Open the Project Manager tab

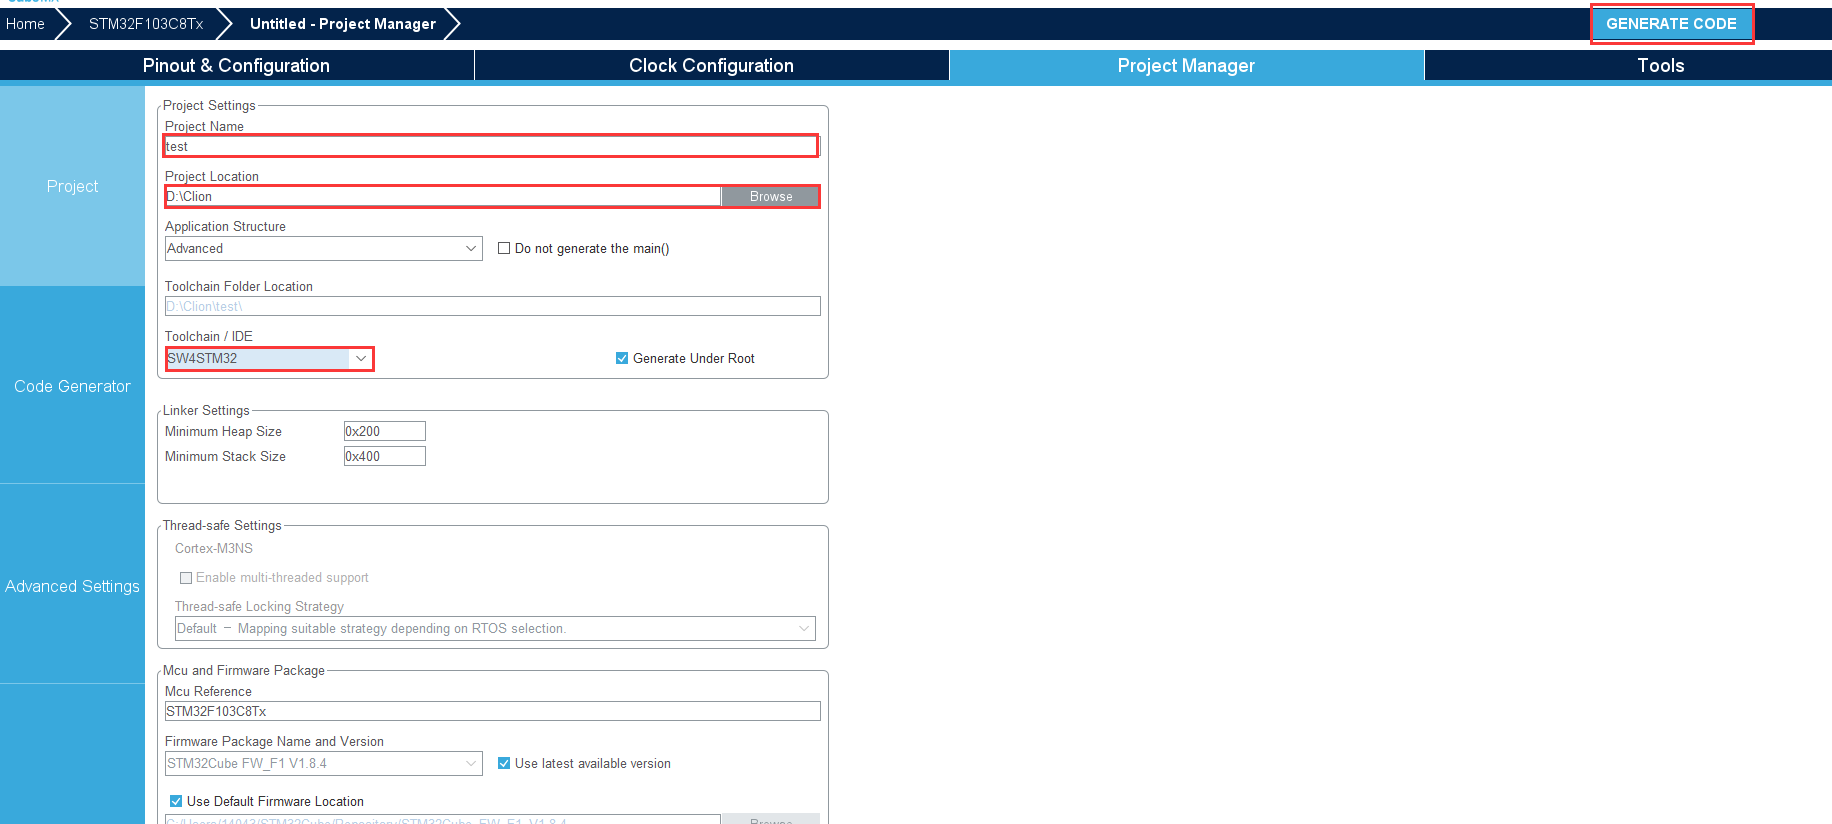coord(1186,65)
